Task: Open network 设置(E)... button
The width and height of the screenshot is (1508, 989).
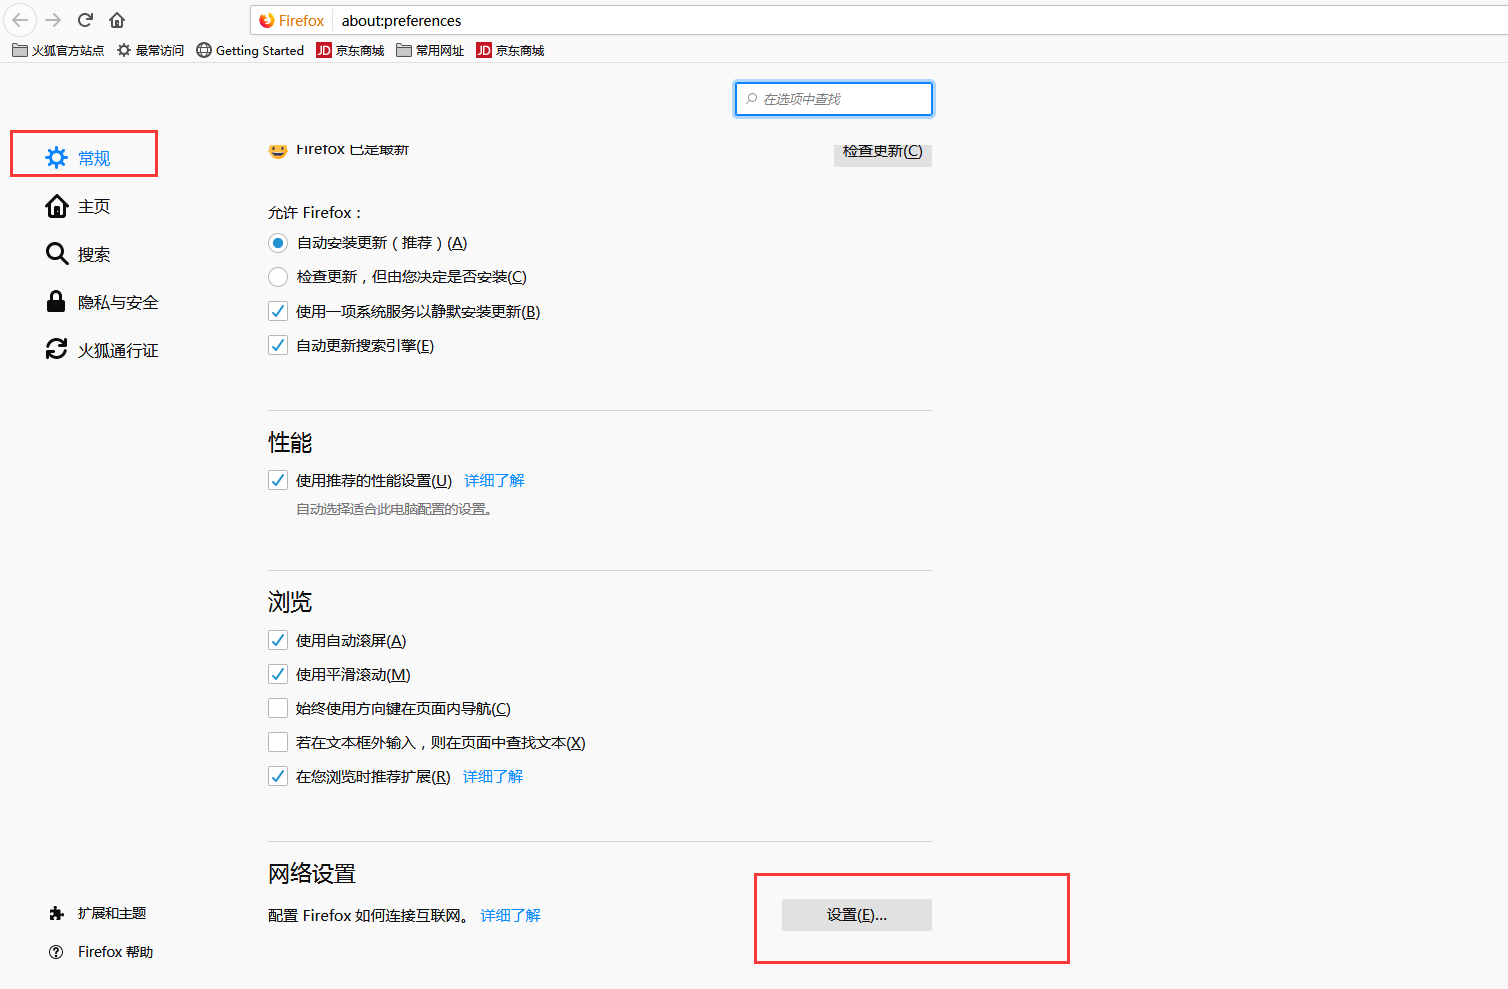Action: coord(857,915)
